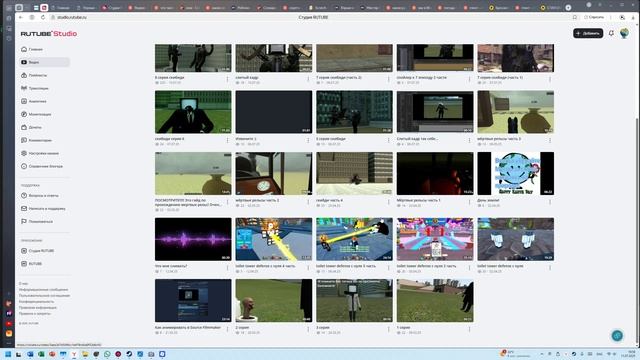Screen dimensions: 640x360
Task: Click the title "toilet tower defense с нуля 4 часть"
Action: (x=265, y=266)
